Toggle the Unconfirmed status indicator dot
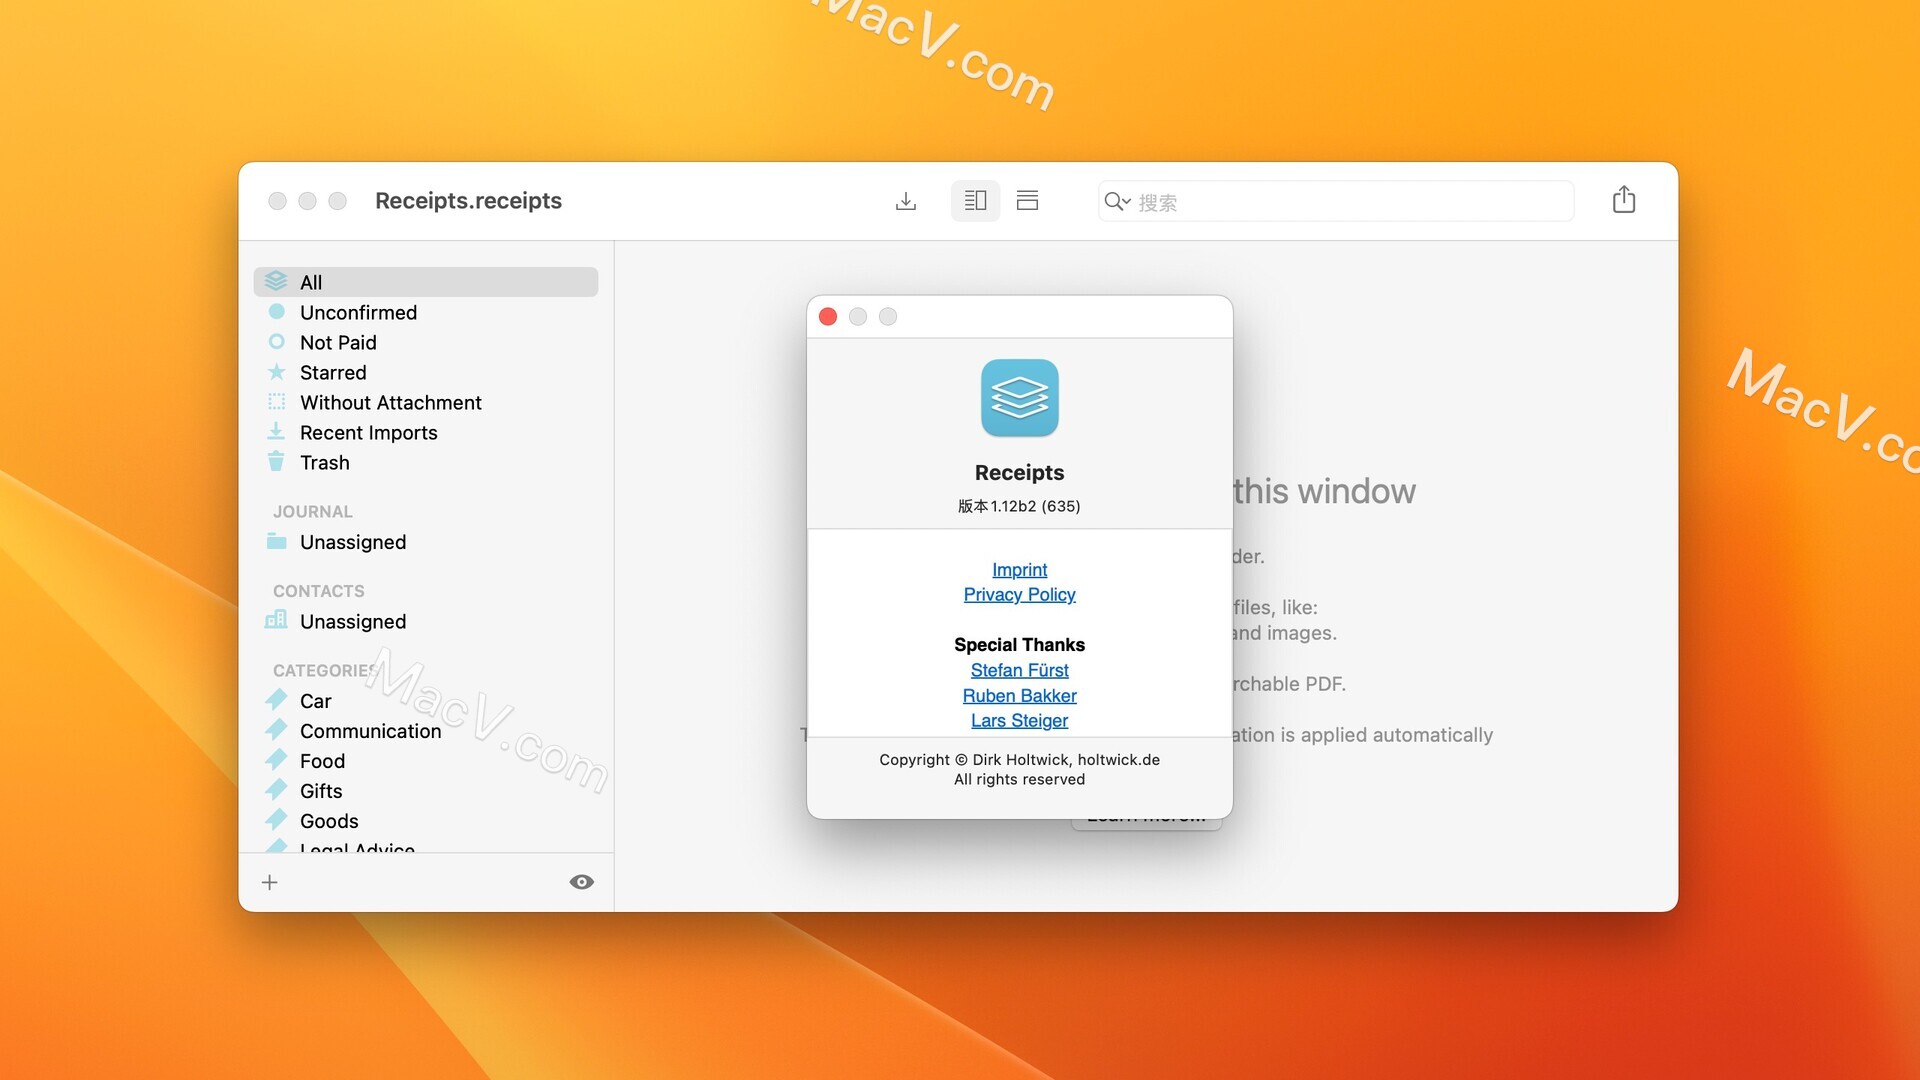The image size is (1920, 1080). click(x=277, y=311)
